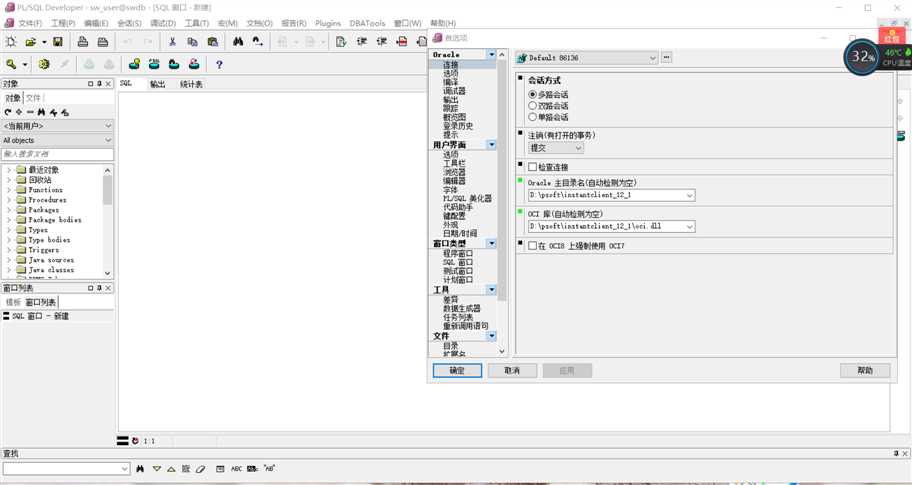Collapse the Oracle section in preferences tree
The width and height of the screenshot is (912, 485).
pos(491,54)
